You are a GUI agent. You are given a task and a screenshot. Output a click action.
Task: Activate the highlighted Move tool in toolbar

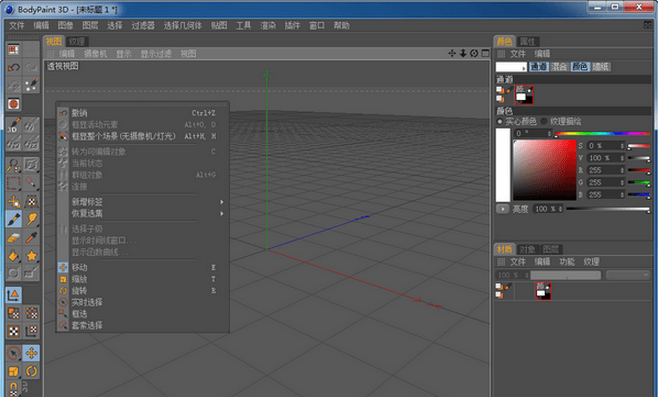tap(31, 353)
